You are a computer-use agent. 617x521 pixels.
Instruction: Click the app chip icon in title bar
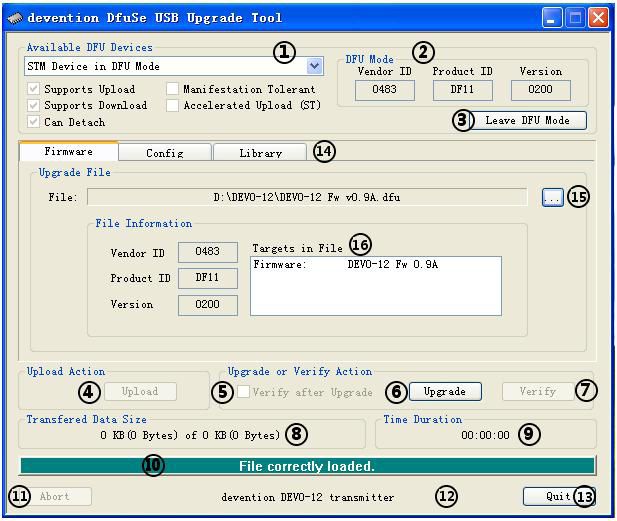pos(15,18)
